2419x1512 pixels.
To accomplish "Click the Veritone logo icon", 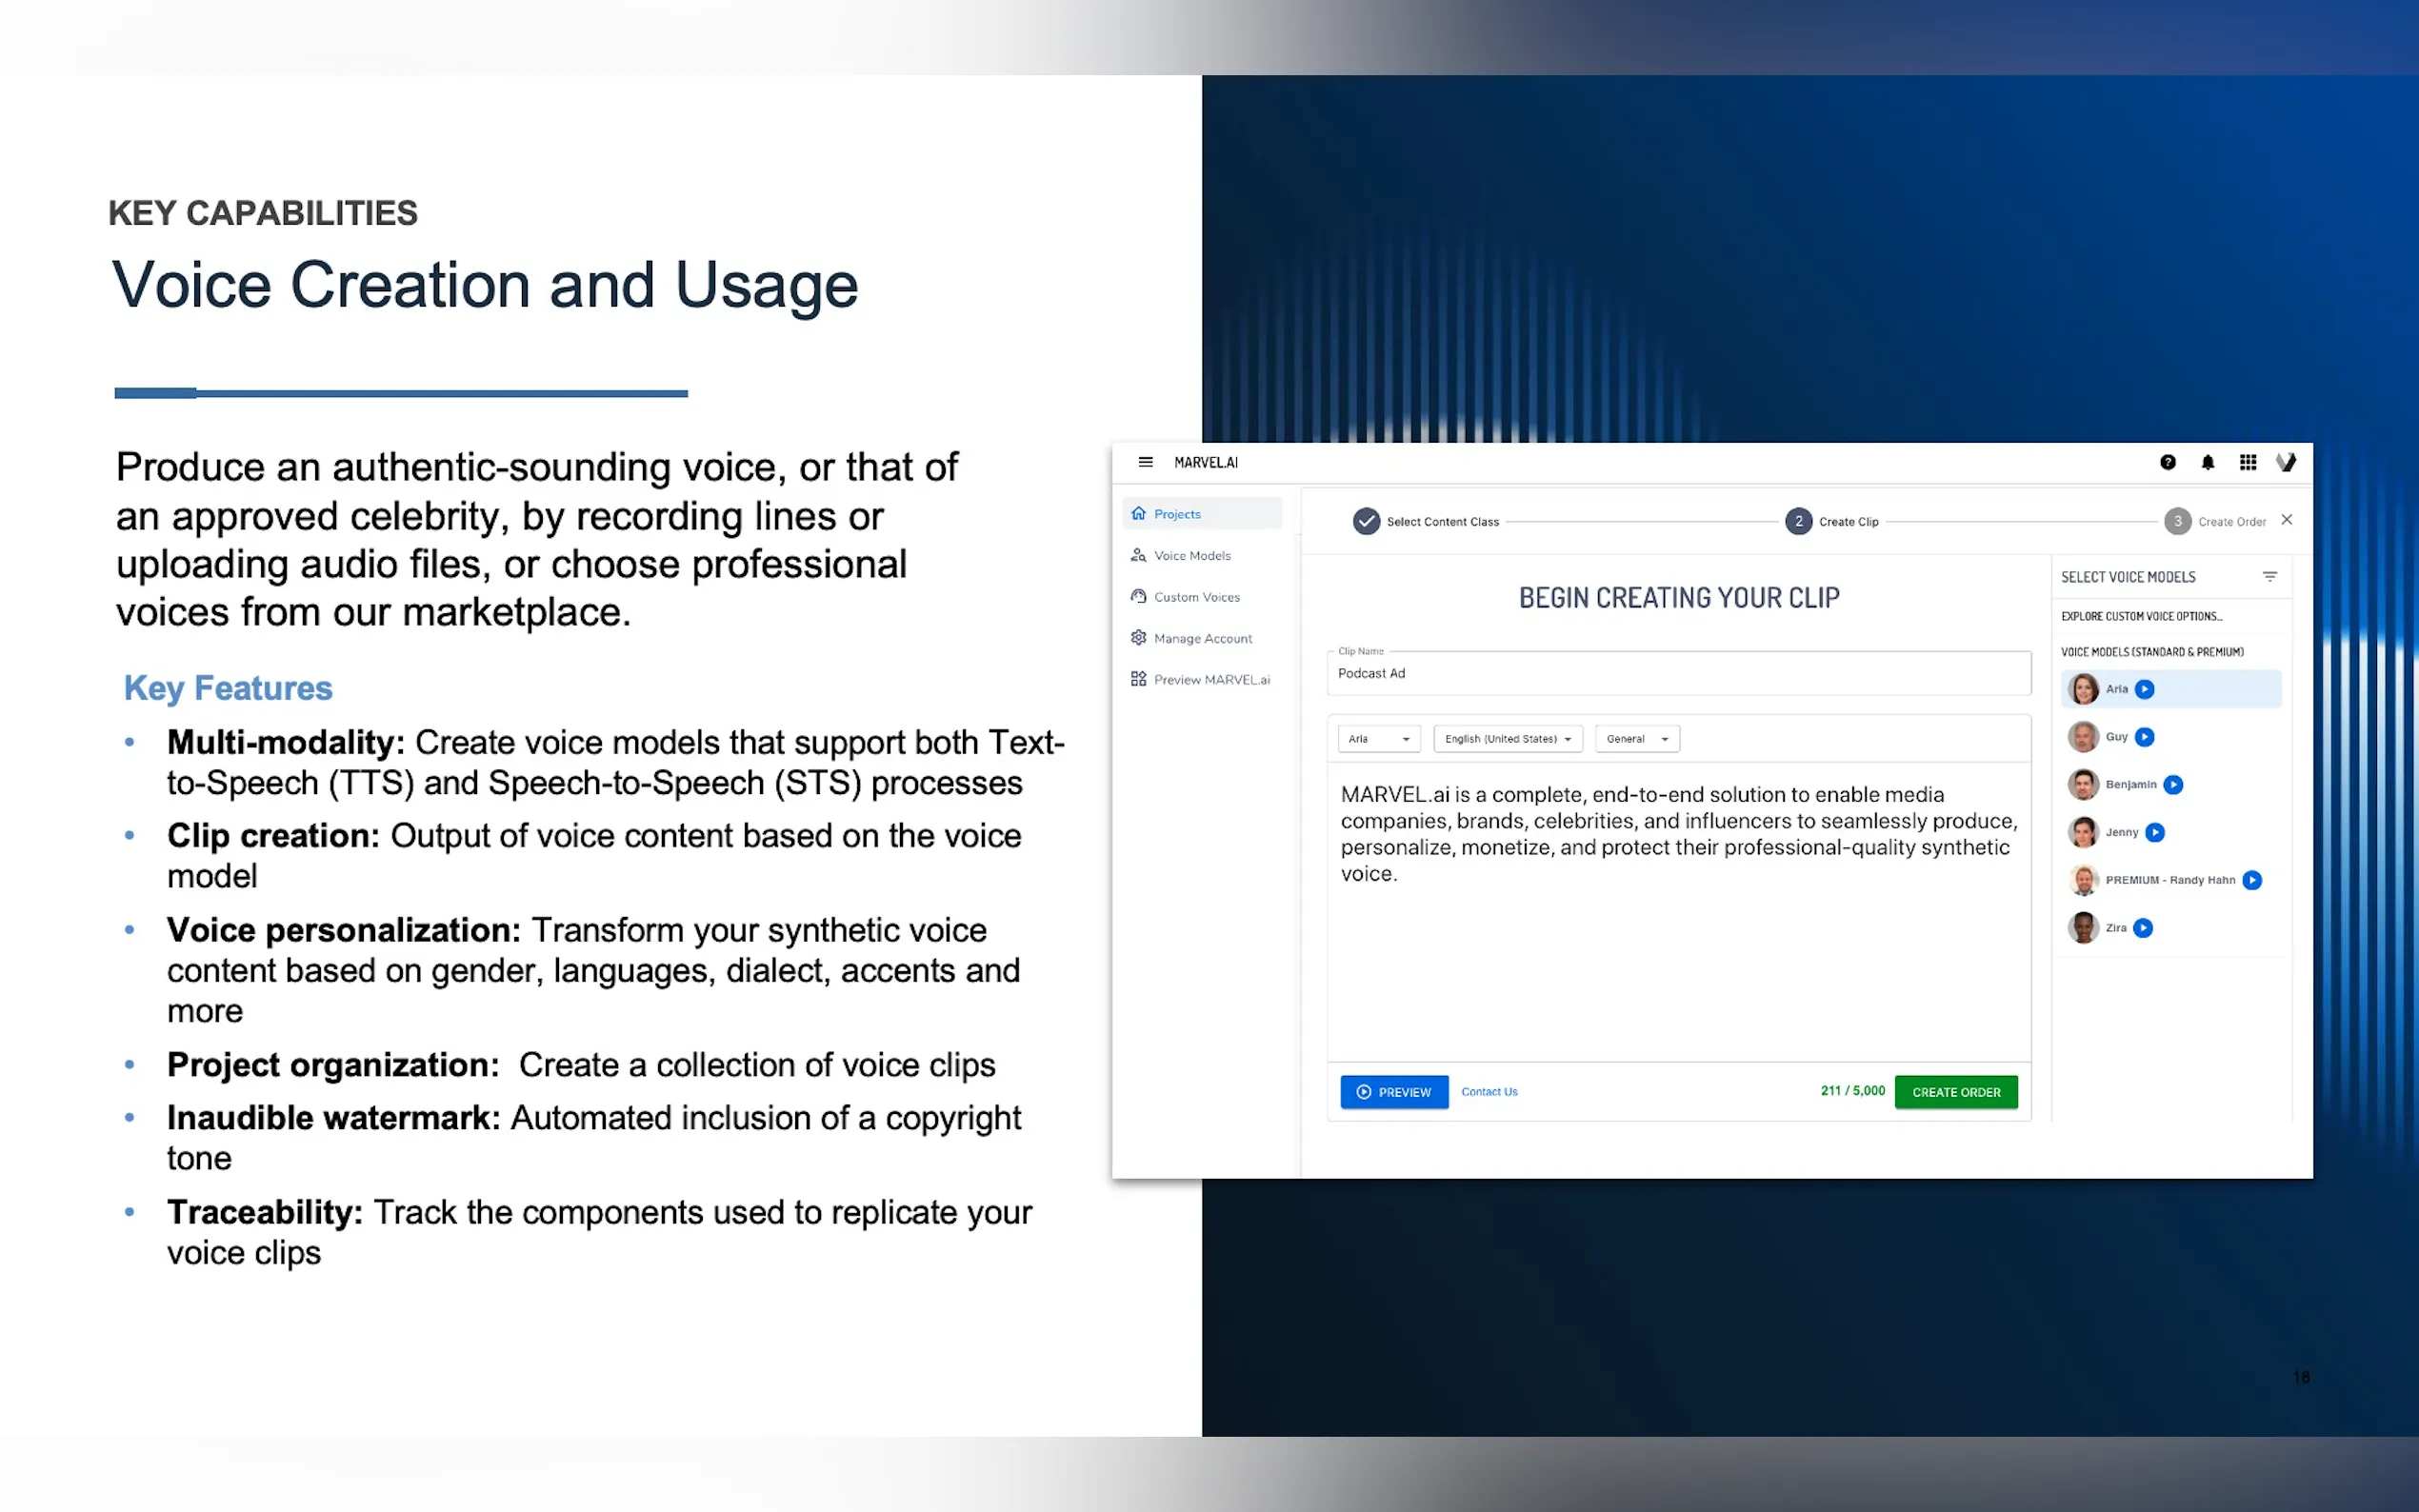I will click(x=2285, y=462).
